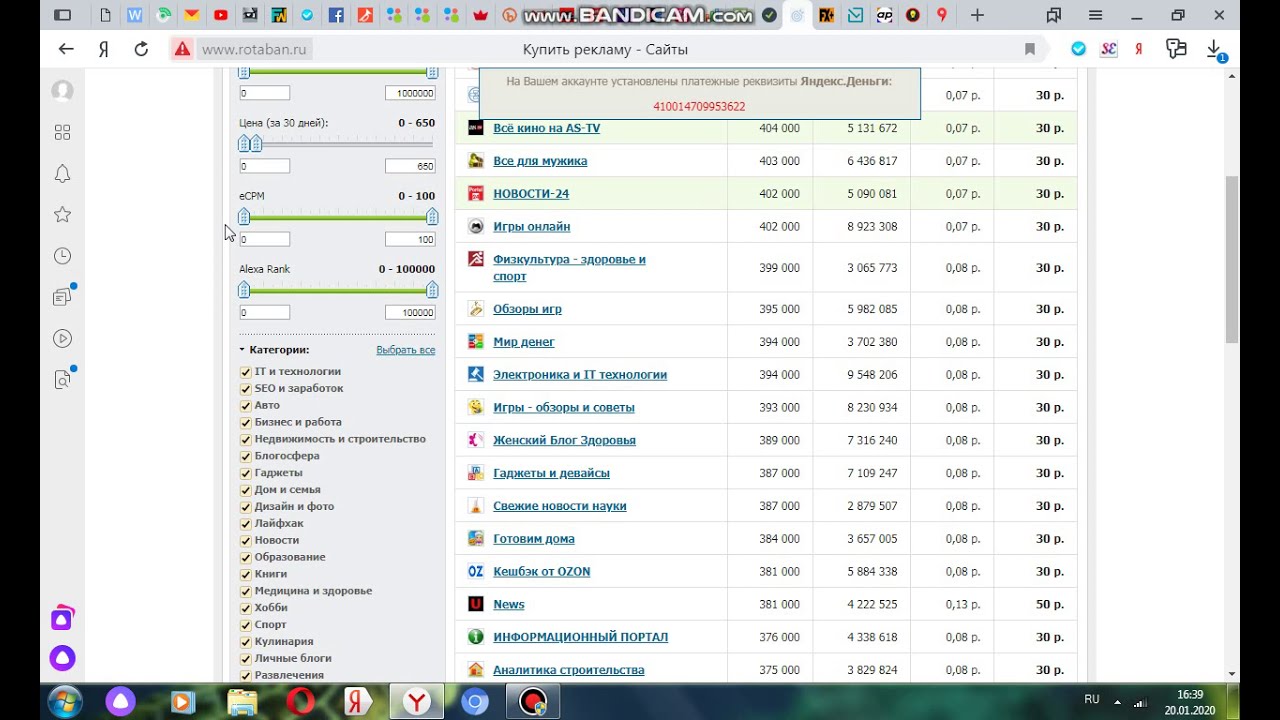The height and width of the screenshot is (720, 1280).
Task: Click the RU language indicator in tray
Action: click(x=1092, y=700)
